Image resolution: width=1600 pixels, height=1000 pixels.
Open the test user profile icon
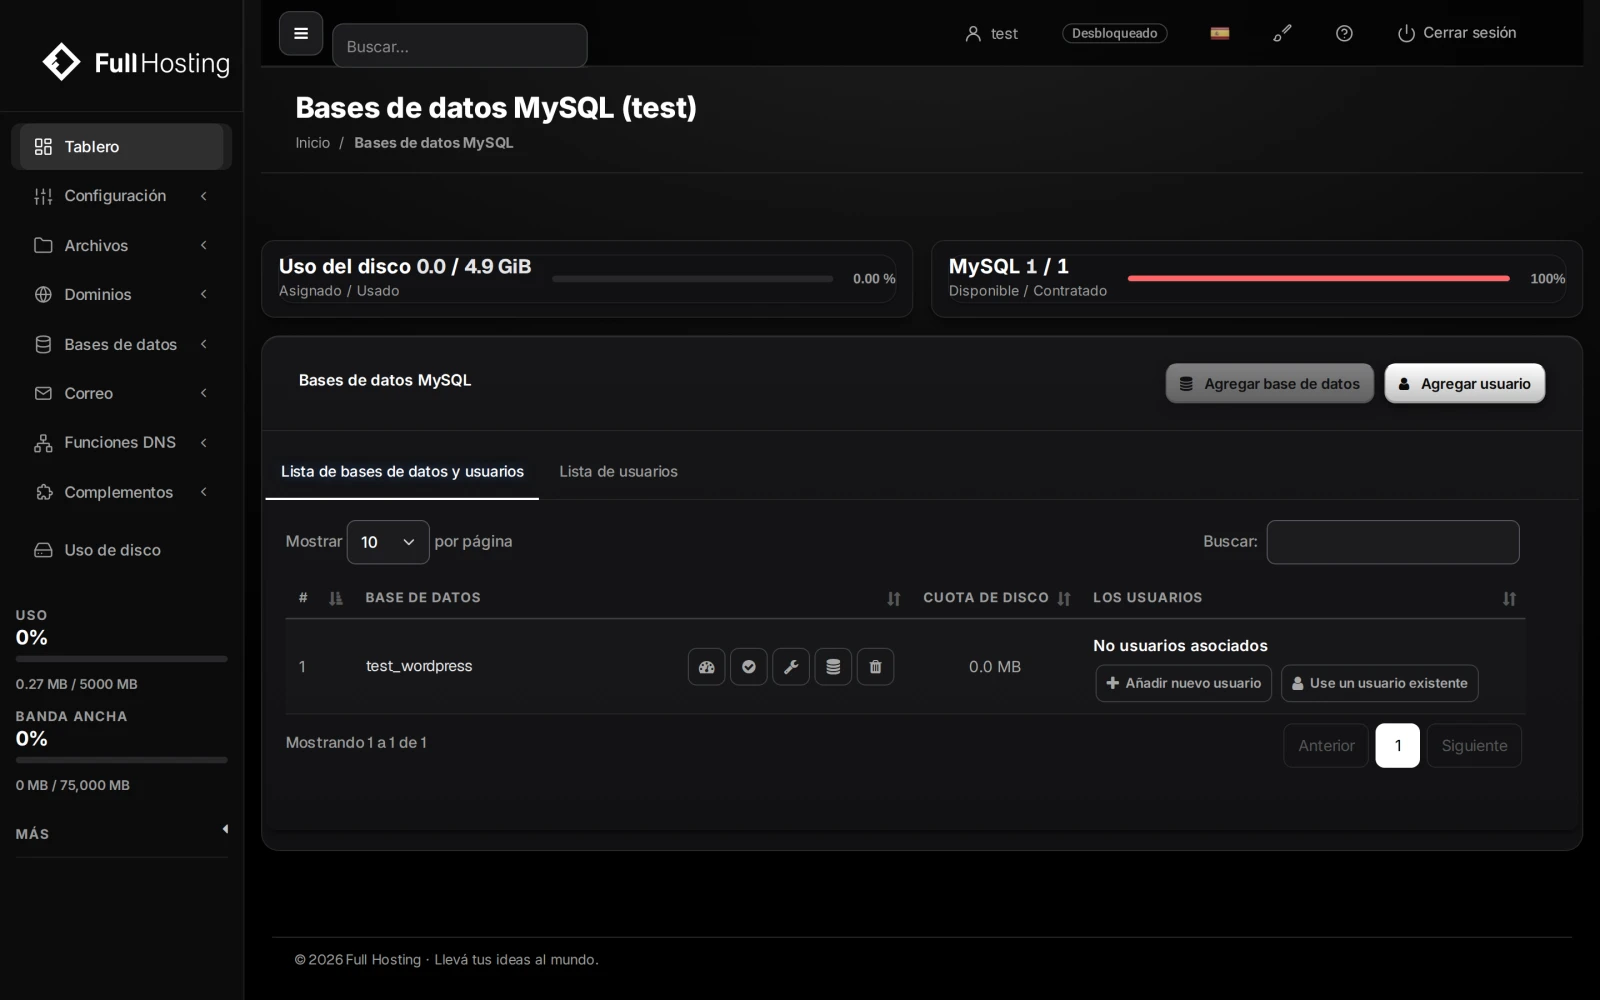point(973,34)
